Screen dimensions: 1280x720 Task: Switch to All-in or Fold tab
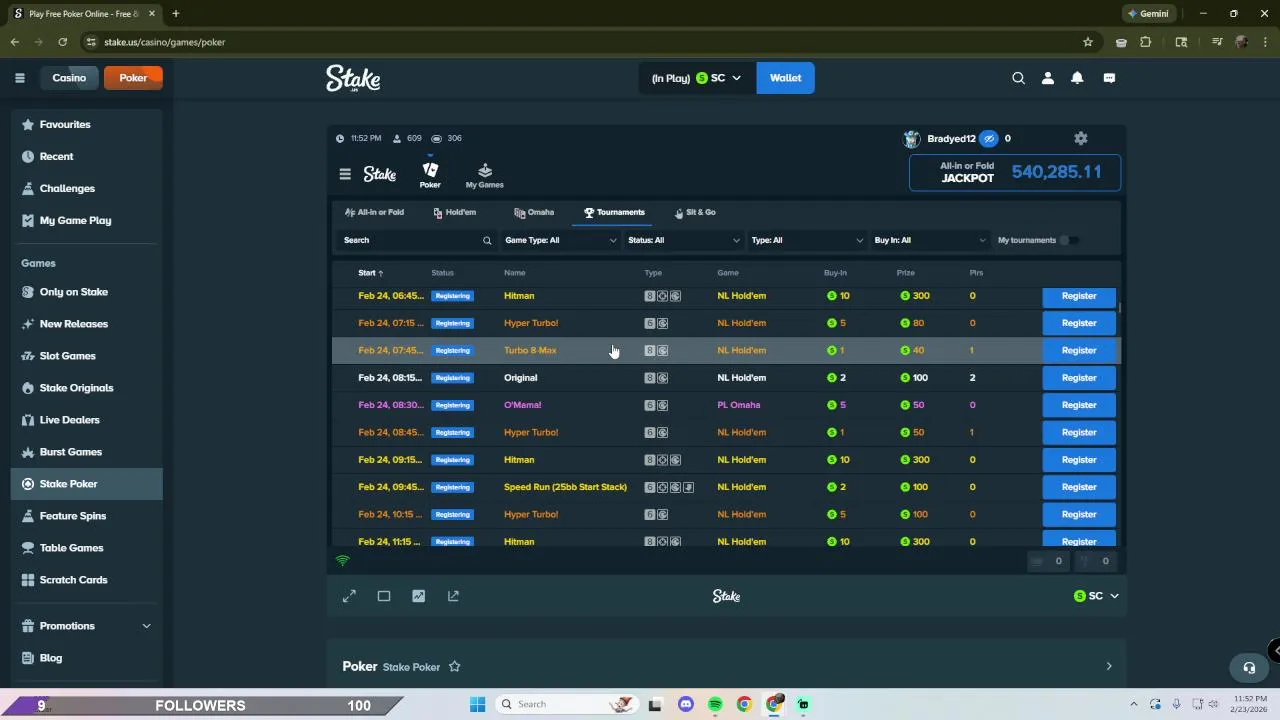(x=374, y=212)
